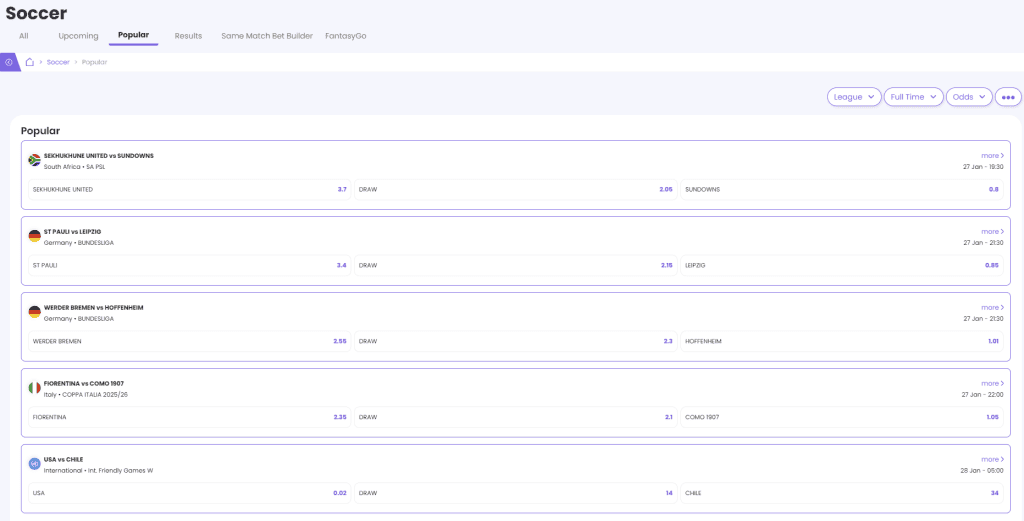
Task: Select the Popular tab
Action: coord(133,35)
